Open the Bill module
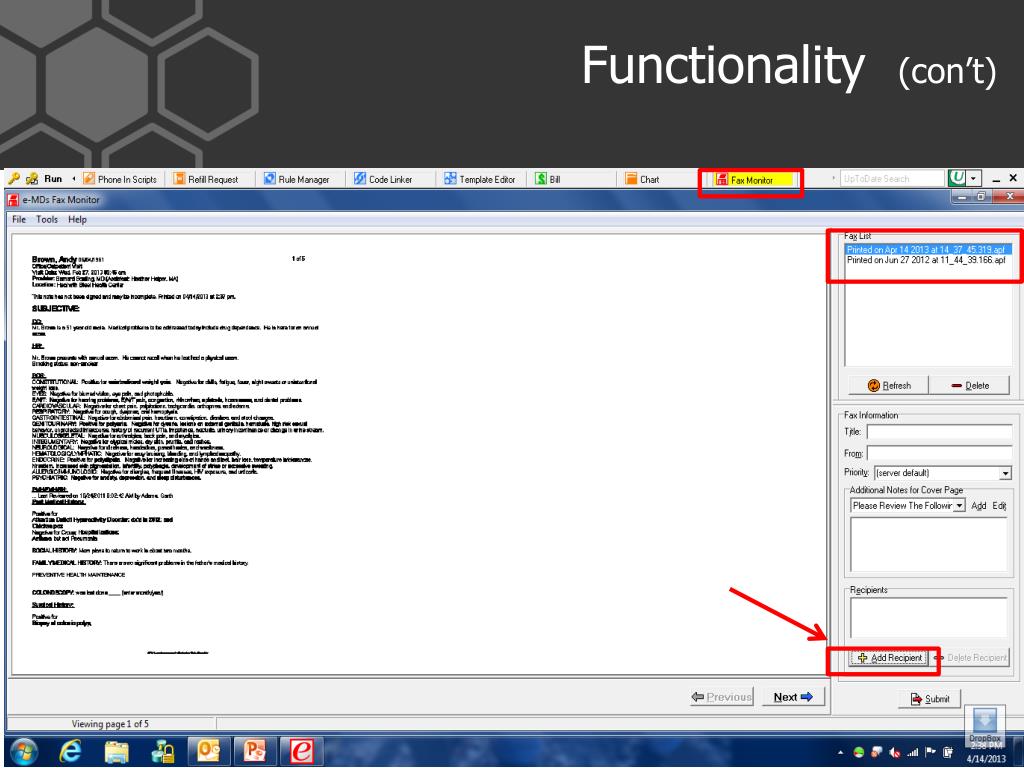Screen dimensions: 1024x768 coord(547,179)
